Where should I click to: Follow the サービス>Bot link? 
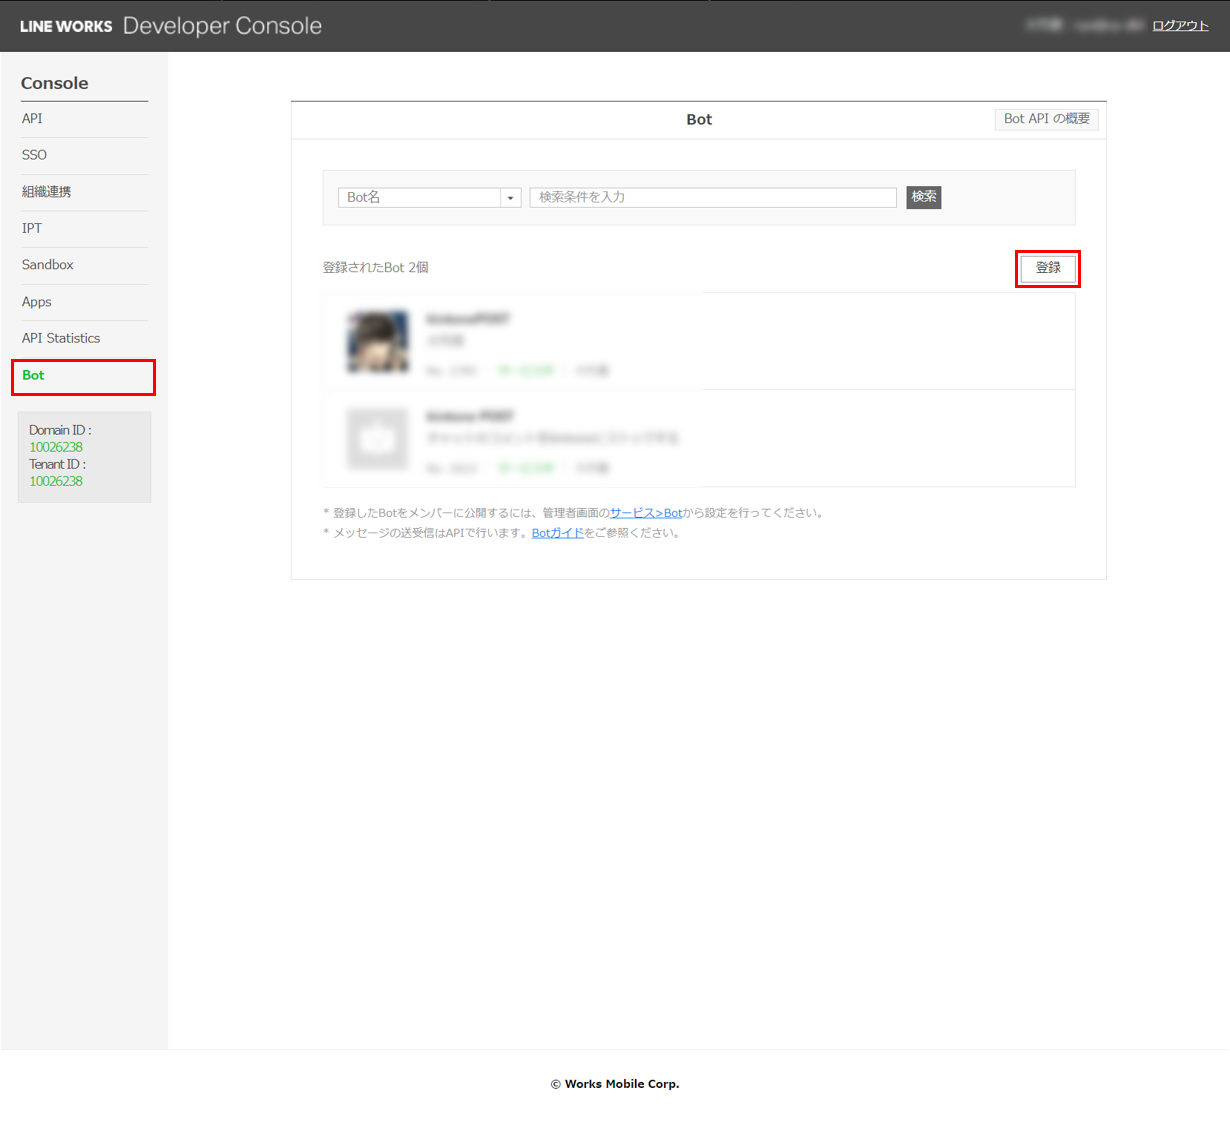tap(646, 513)
